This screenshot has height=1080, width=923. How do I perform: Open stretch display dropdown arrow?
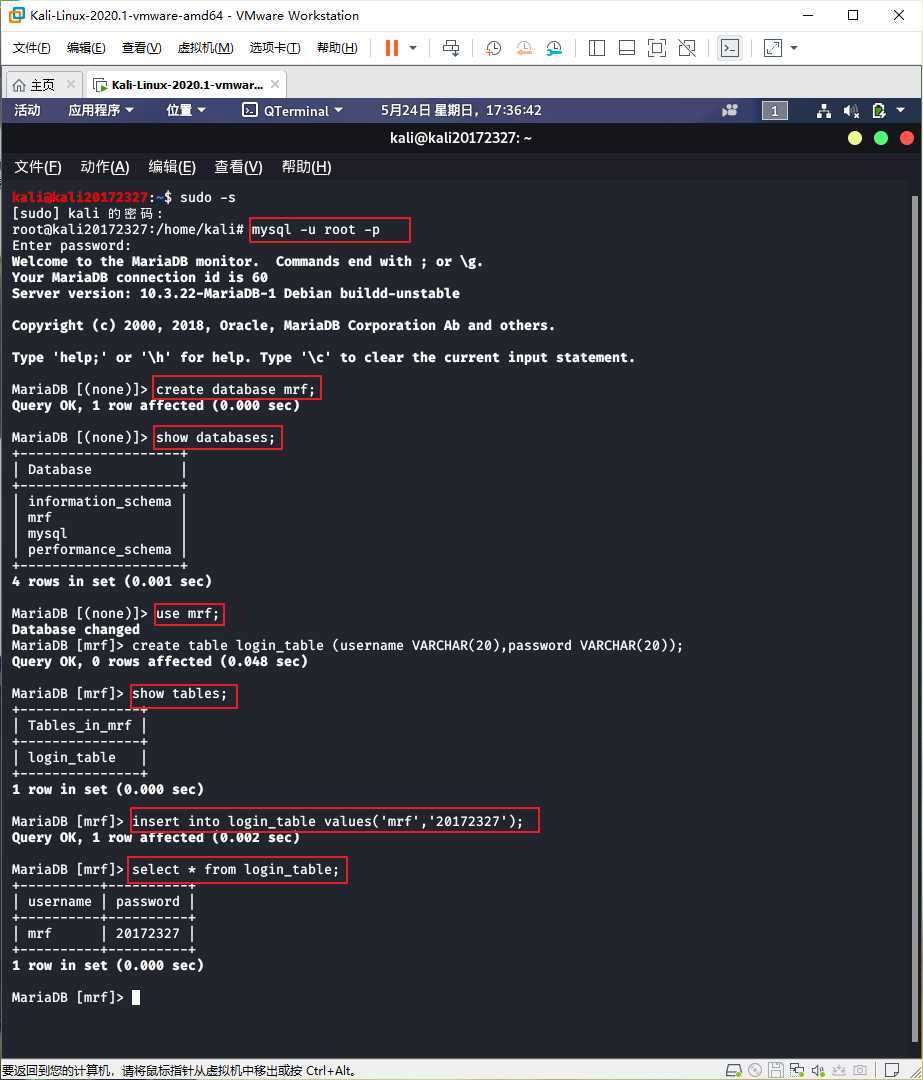[x=794, y=48]
